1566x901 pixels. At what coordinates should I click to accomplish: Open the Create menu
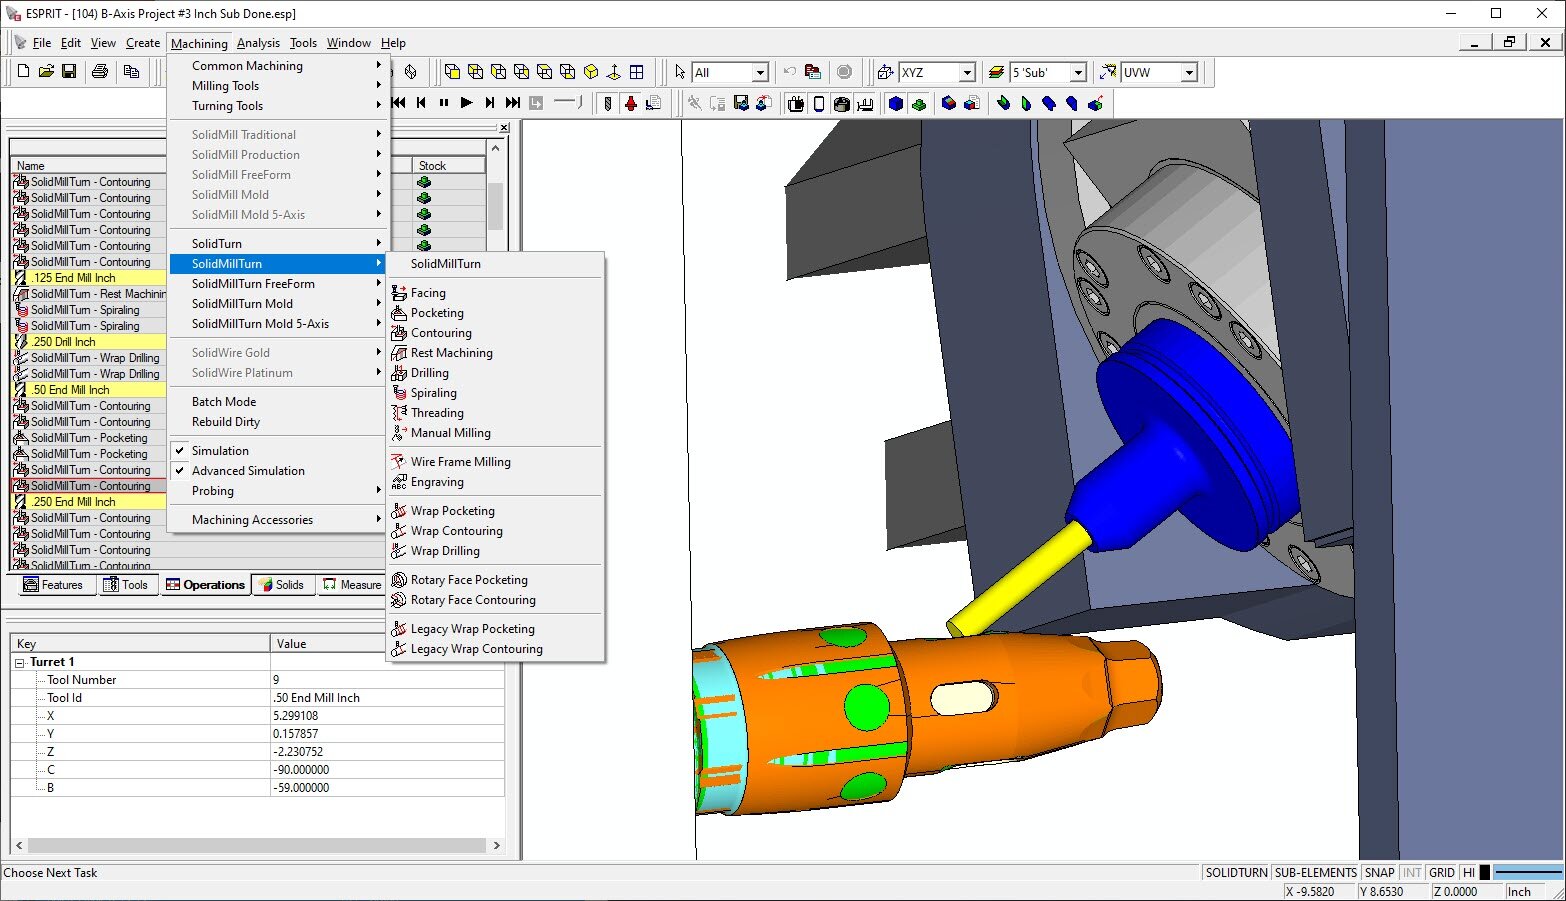pyautogui.click(x=143, y=43)
